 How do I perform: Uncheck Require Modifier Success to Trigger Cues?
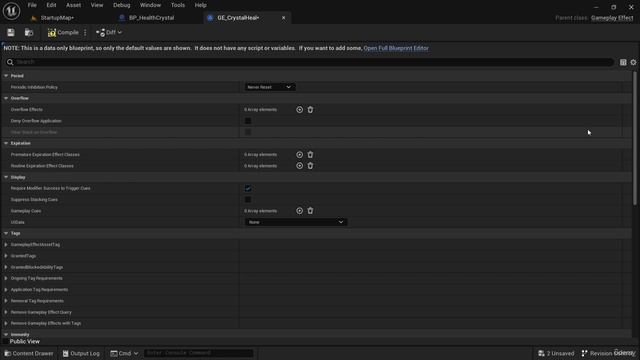click(x=248, y=188)
